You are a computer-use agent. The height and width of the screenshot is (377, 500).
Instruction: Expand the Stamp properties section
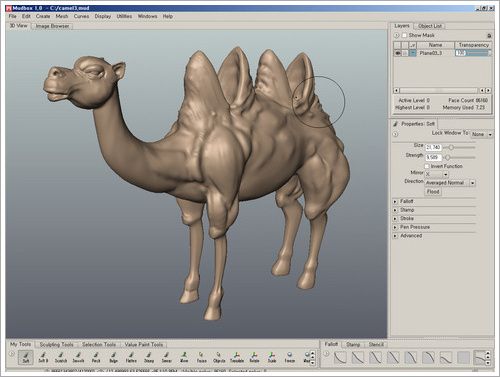point(395,210)
